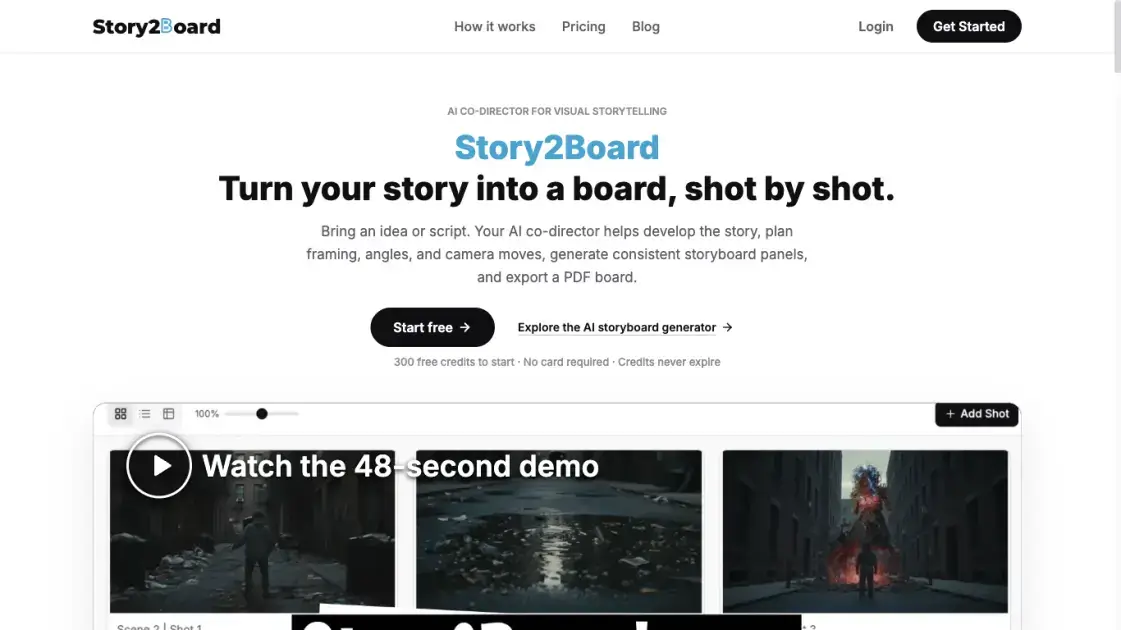Open the red glowing figure shot thumbnail

tap(865, 531)
